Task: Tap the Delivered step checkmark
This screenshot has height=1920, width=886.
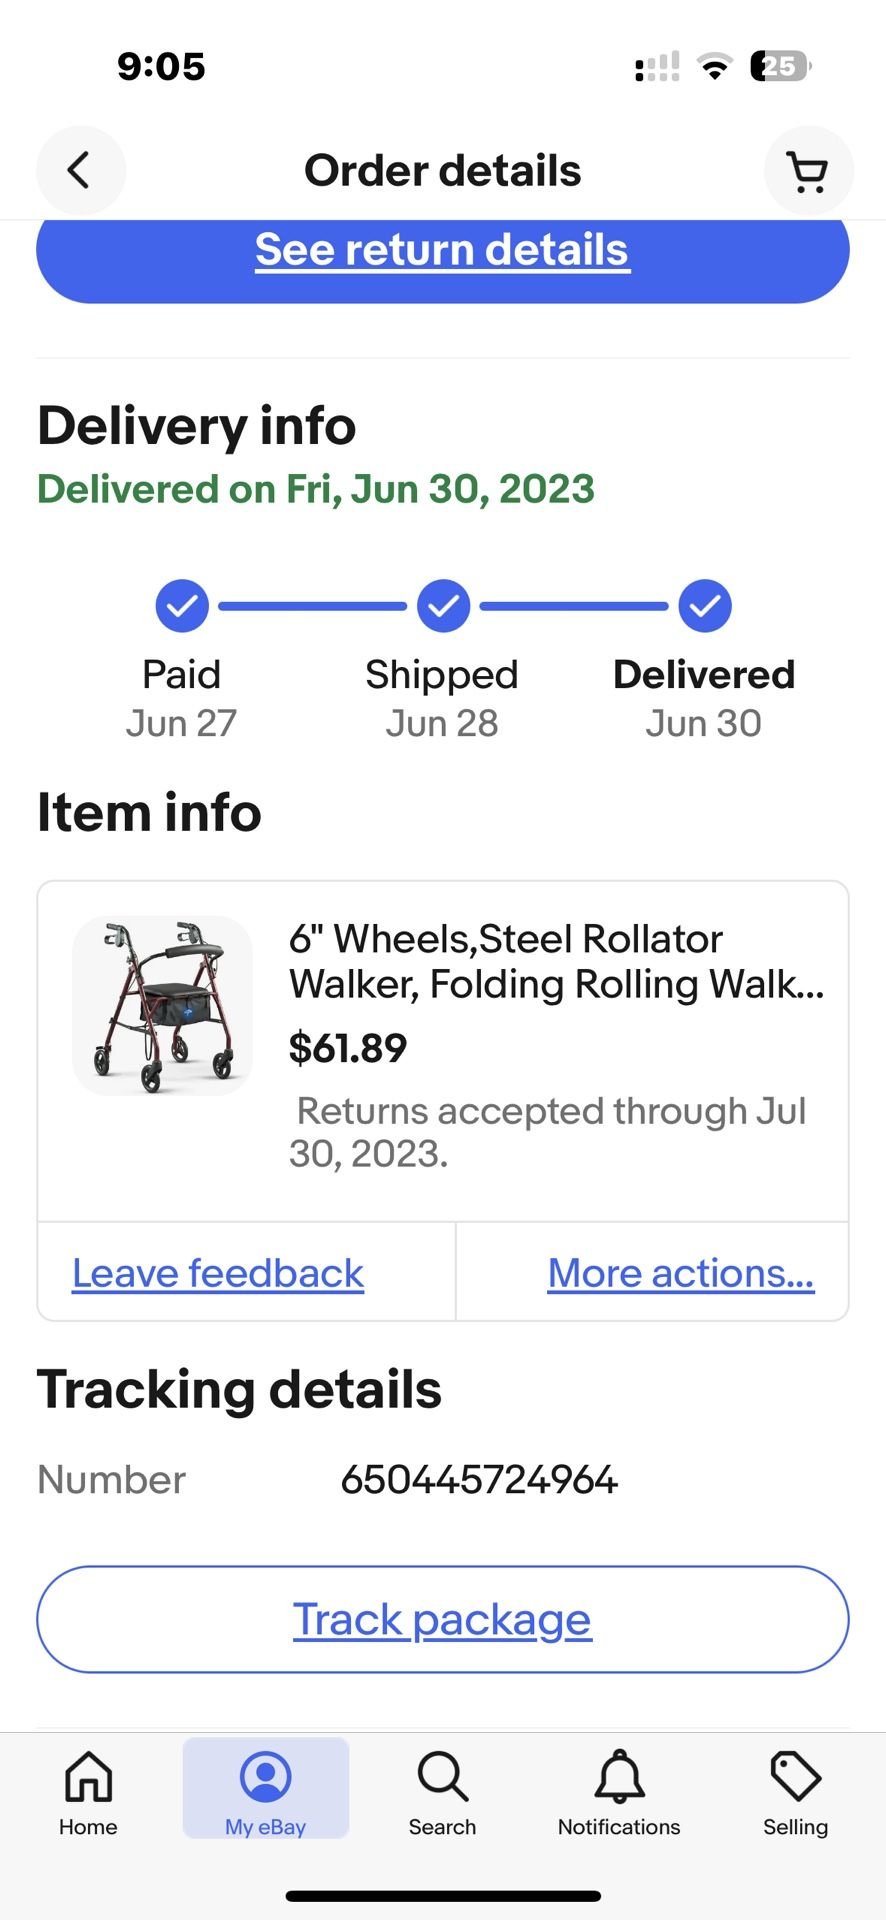Action: click(705, 606)
